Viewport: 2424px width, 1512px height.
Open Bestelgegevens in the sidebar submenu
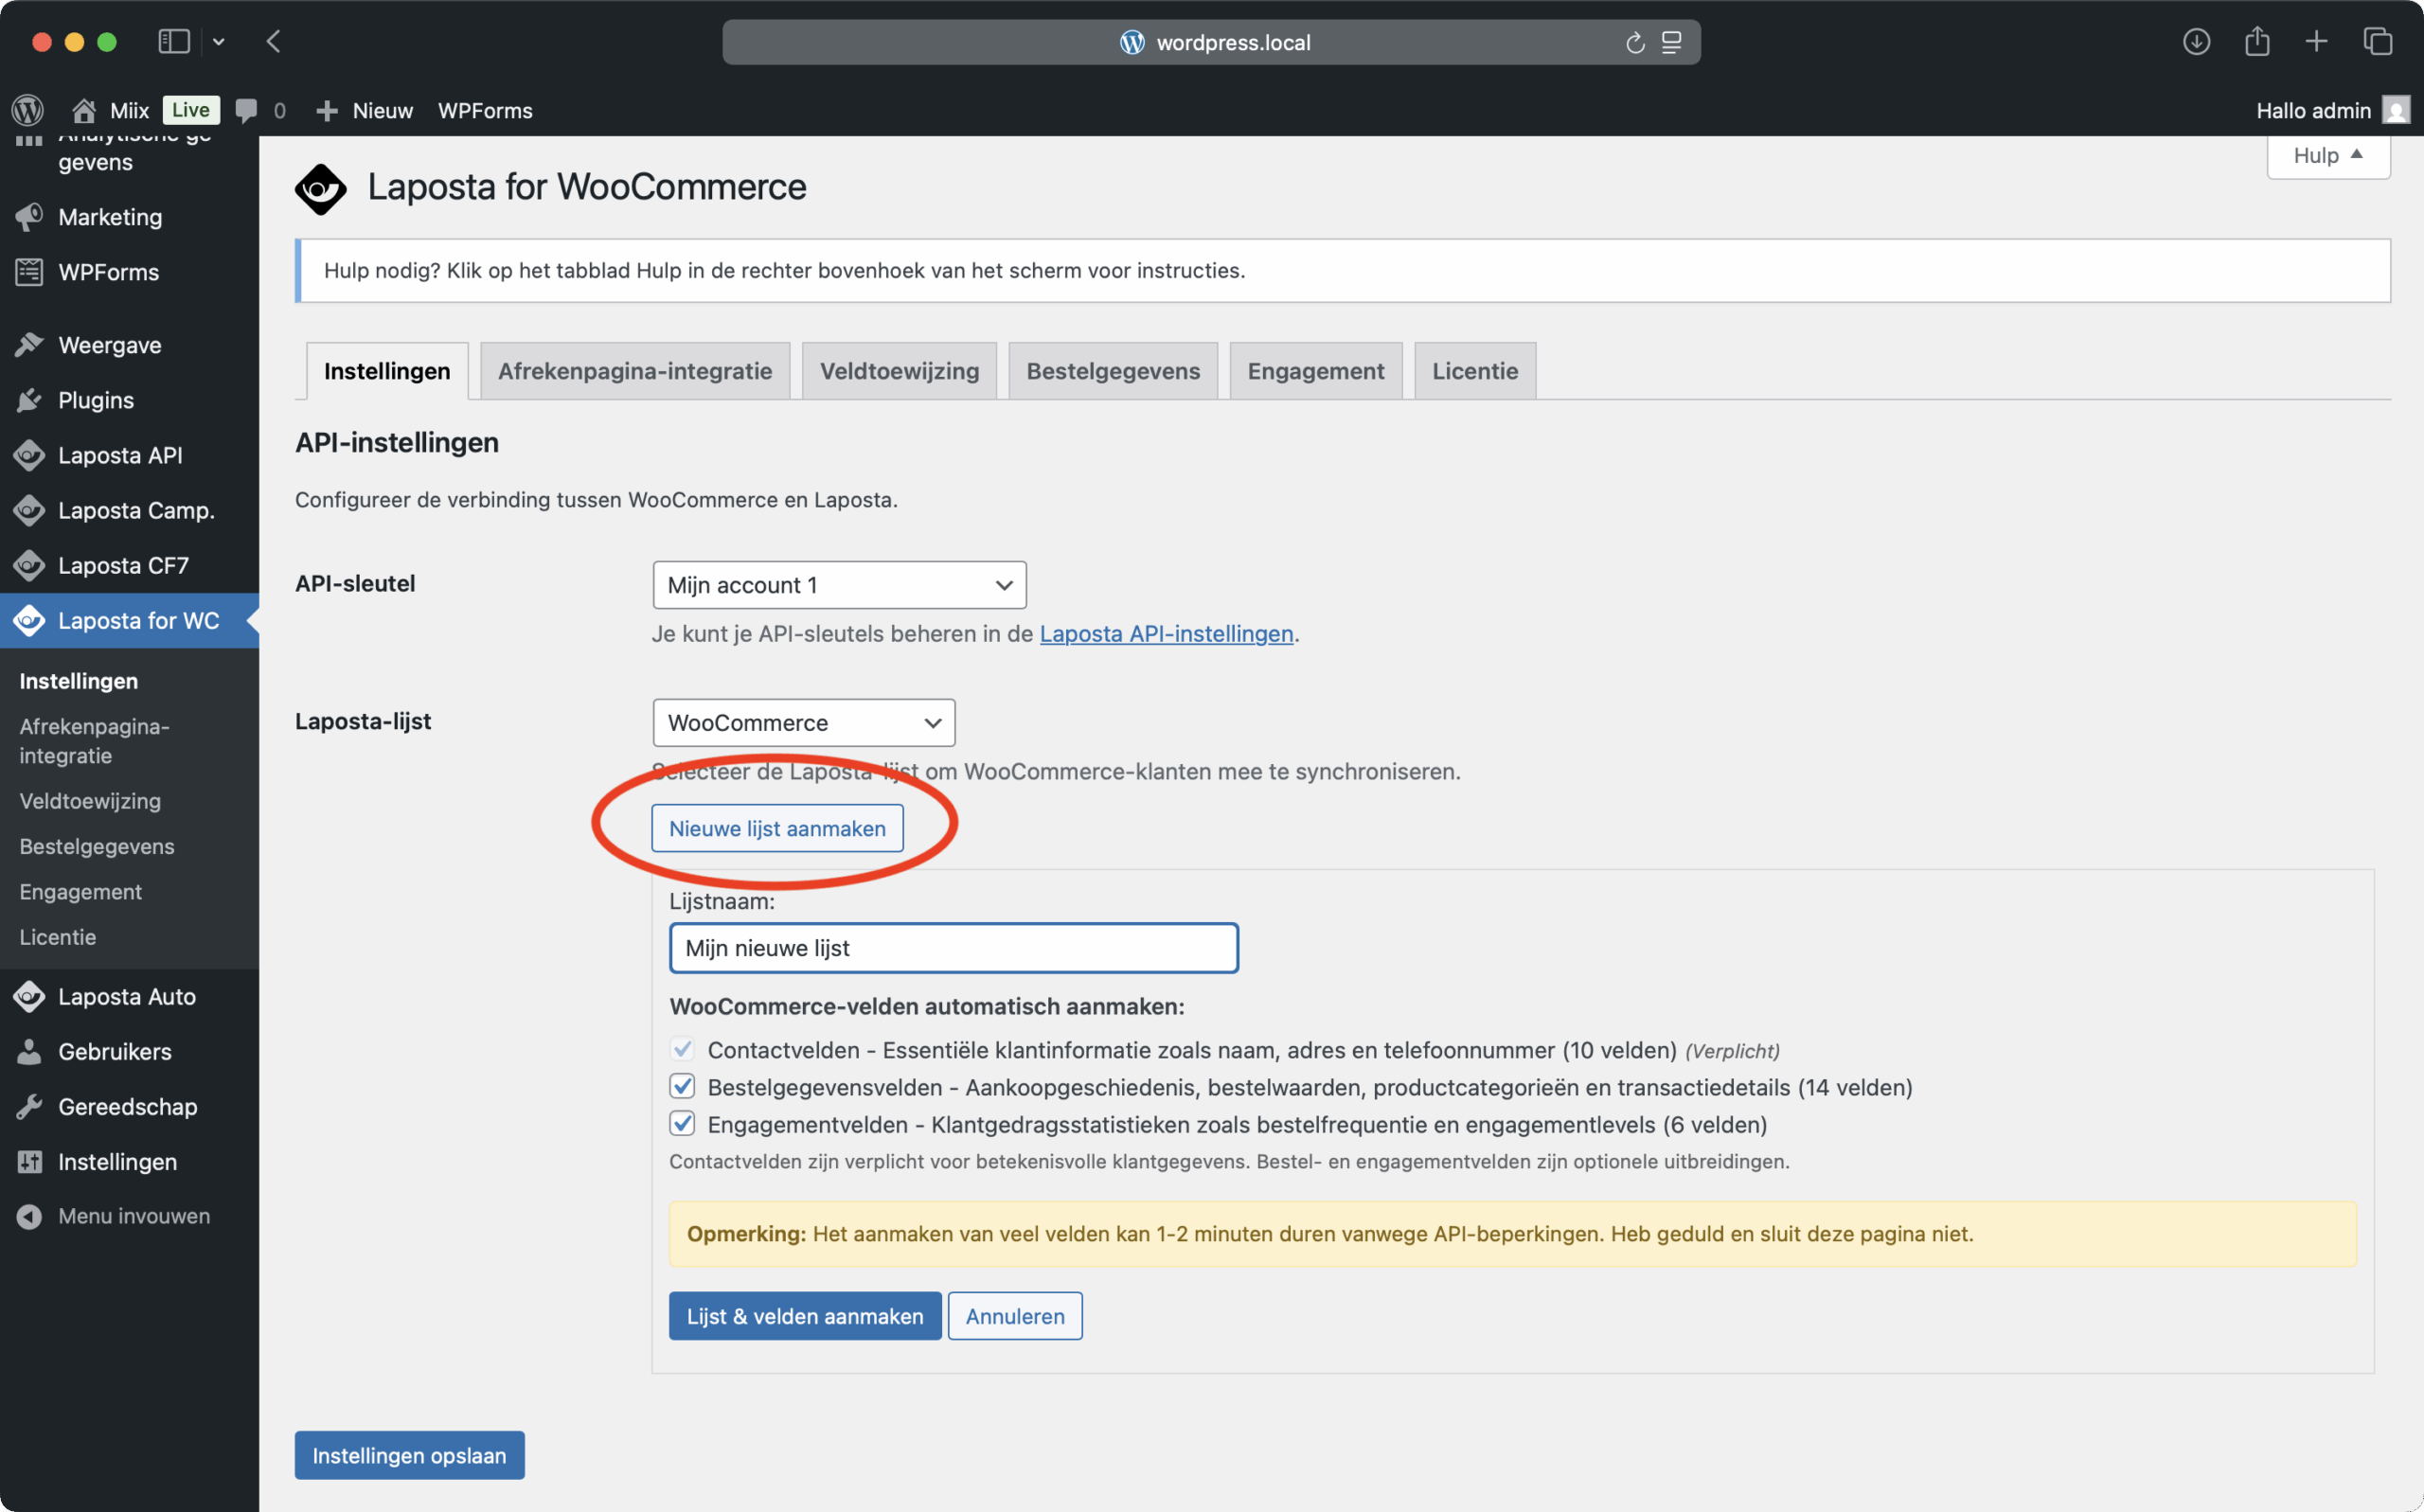click(x=97, y=846)
